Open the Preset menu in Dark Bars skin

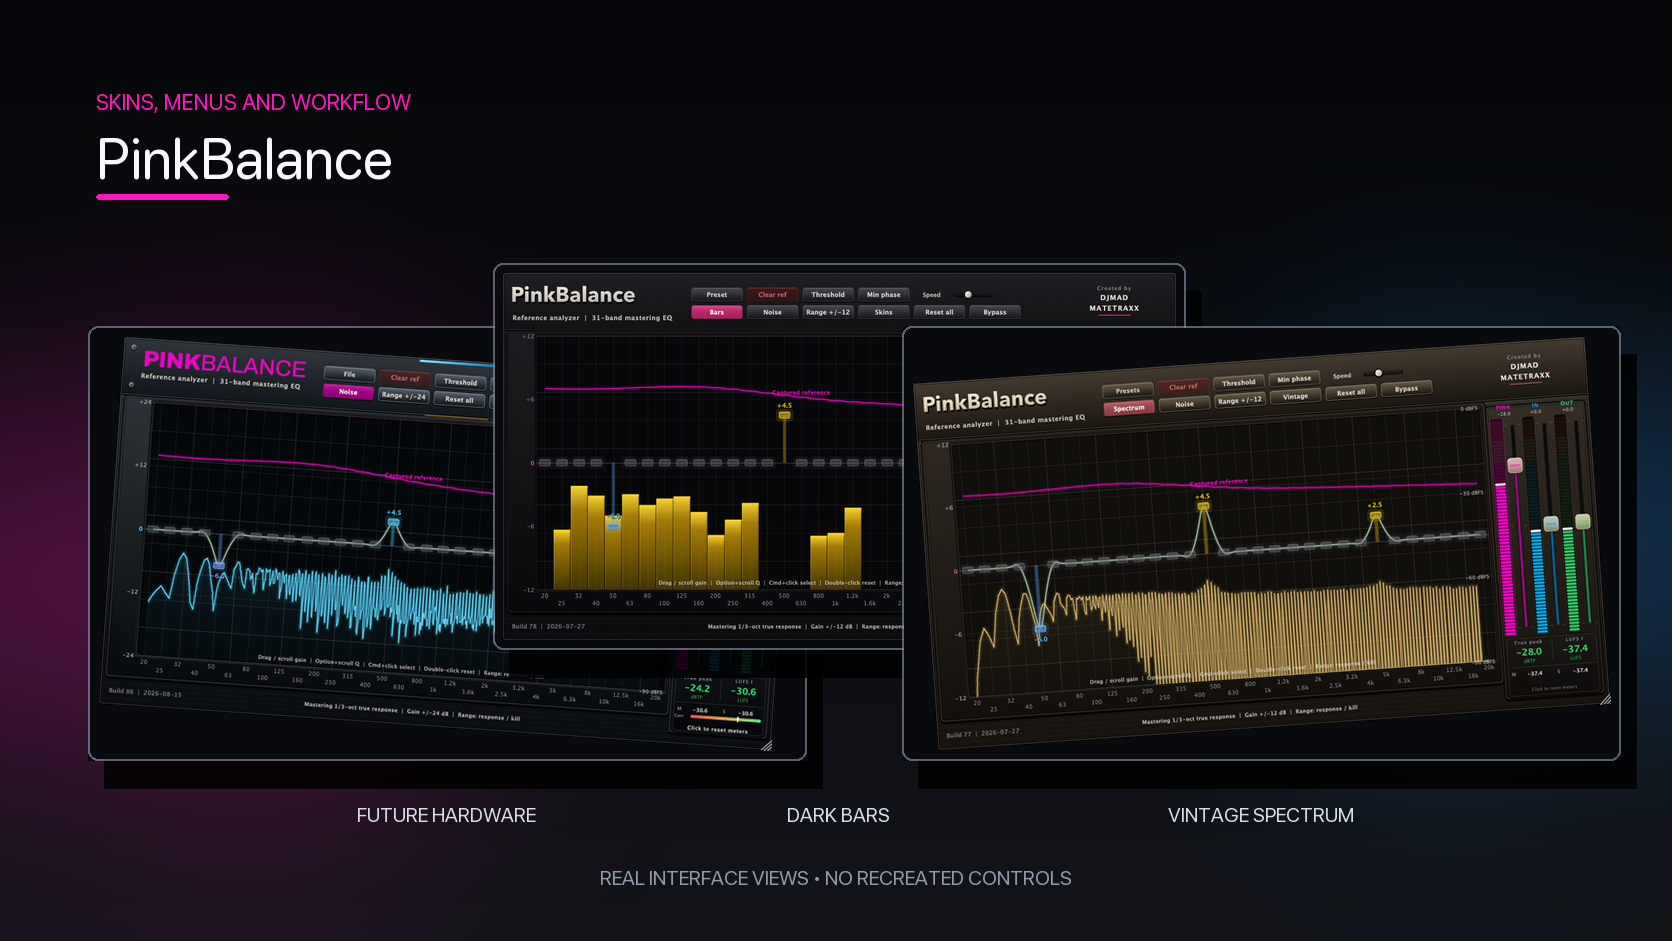[x=717, y=295]
